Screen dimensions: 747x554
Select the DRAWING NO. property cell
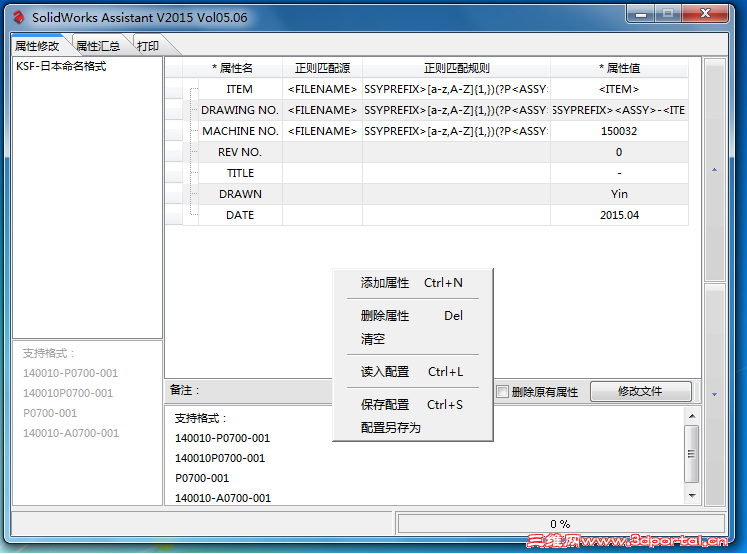point(240,110)
